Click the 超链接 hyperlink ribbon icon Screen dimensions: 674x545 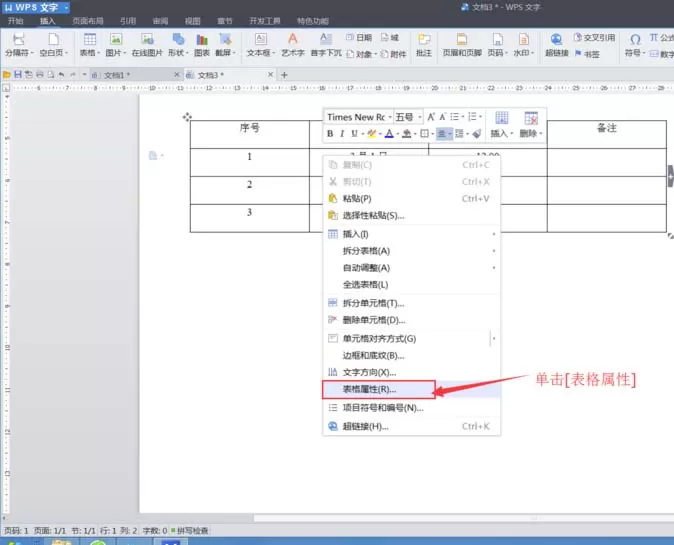[557, 45]
